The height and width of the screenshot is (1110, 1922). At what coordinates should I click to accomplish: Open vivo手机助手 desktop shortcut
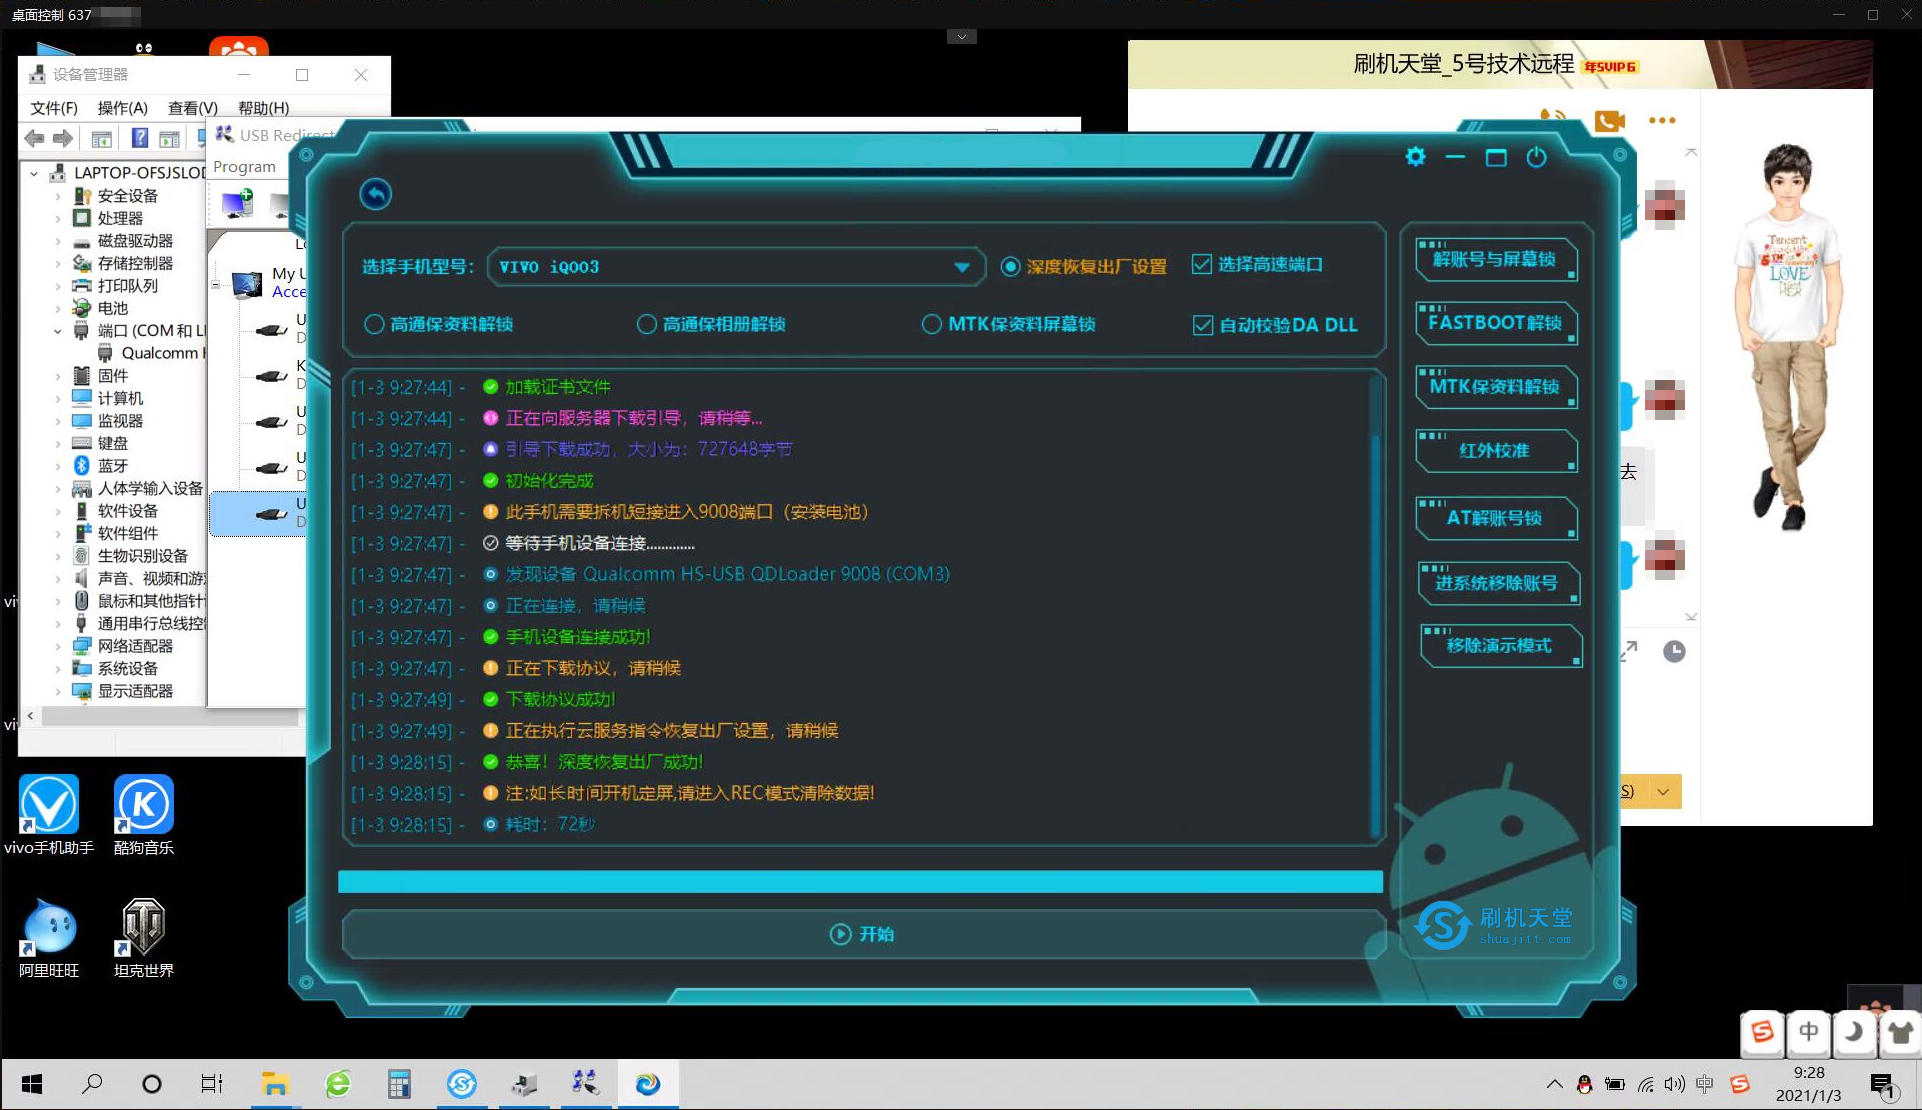tap(49, 816)
